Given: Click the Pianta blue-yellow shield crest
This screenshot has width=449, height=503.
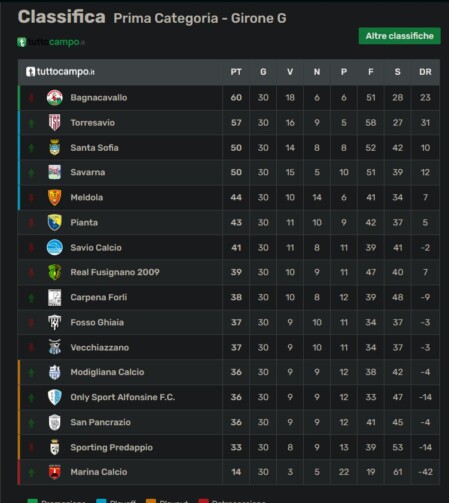Looking at the screenshot, I should (x=55, y=222).
